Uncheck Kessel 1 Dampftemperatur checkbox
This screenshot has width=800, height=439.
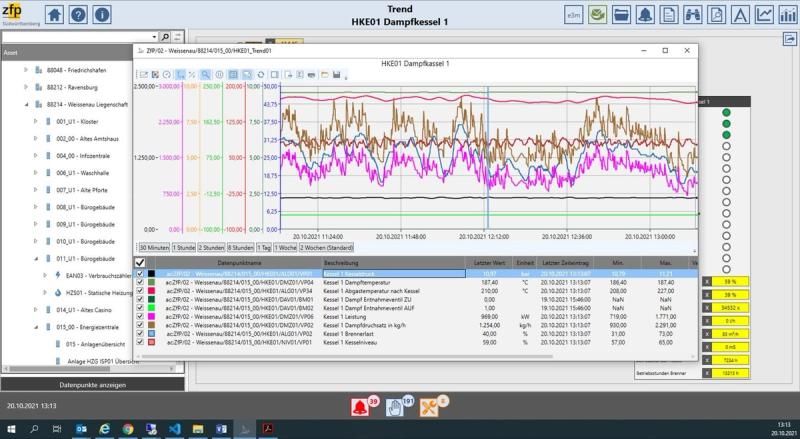coord(140,282)
